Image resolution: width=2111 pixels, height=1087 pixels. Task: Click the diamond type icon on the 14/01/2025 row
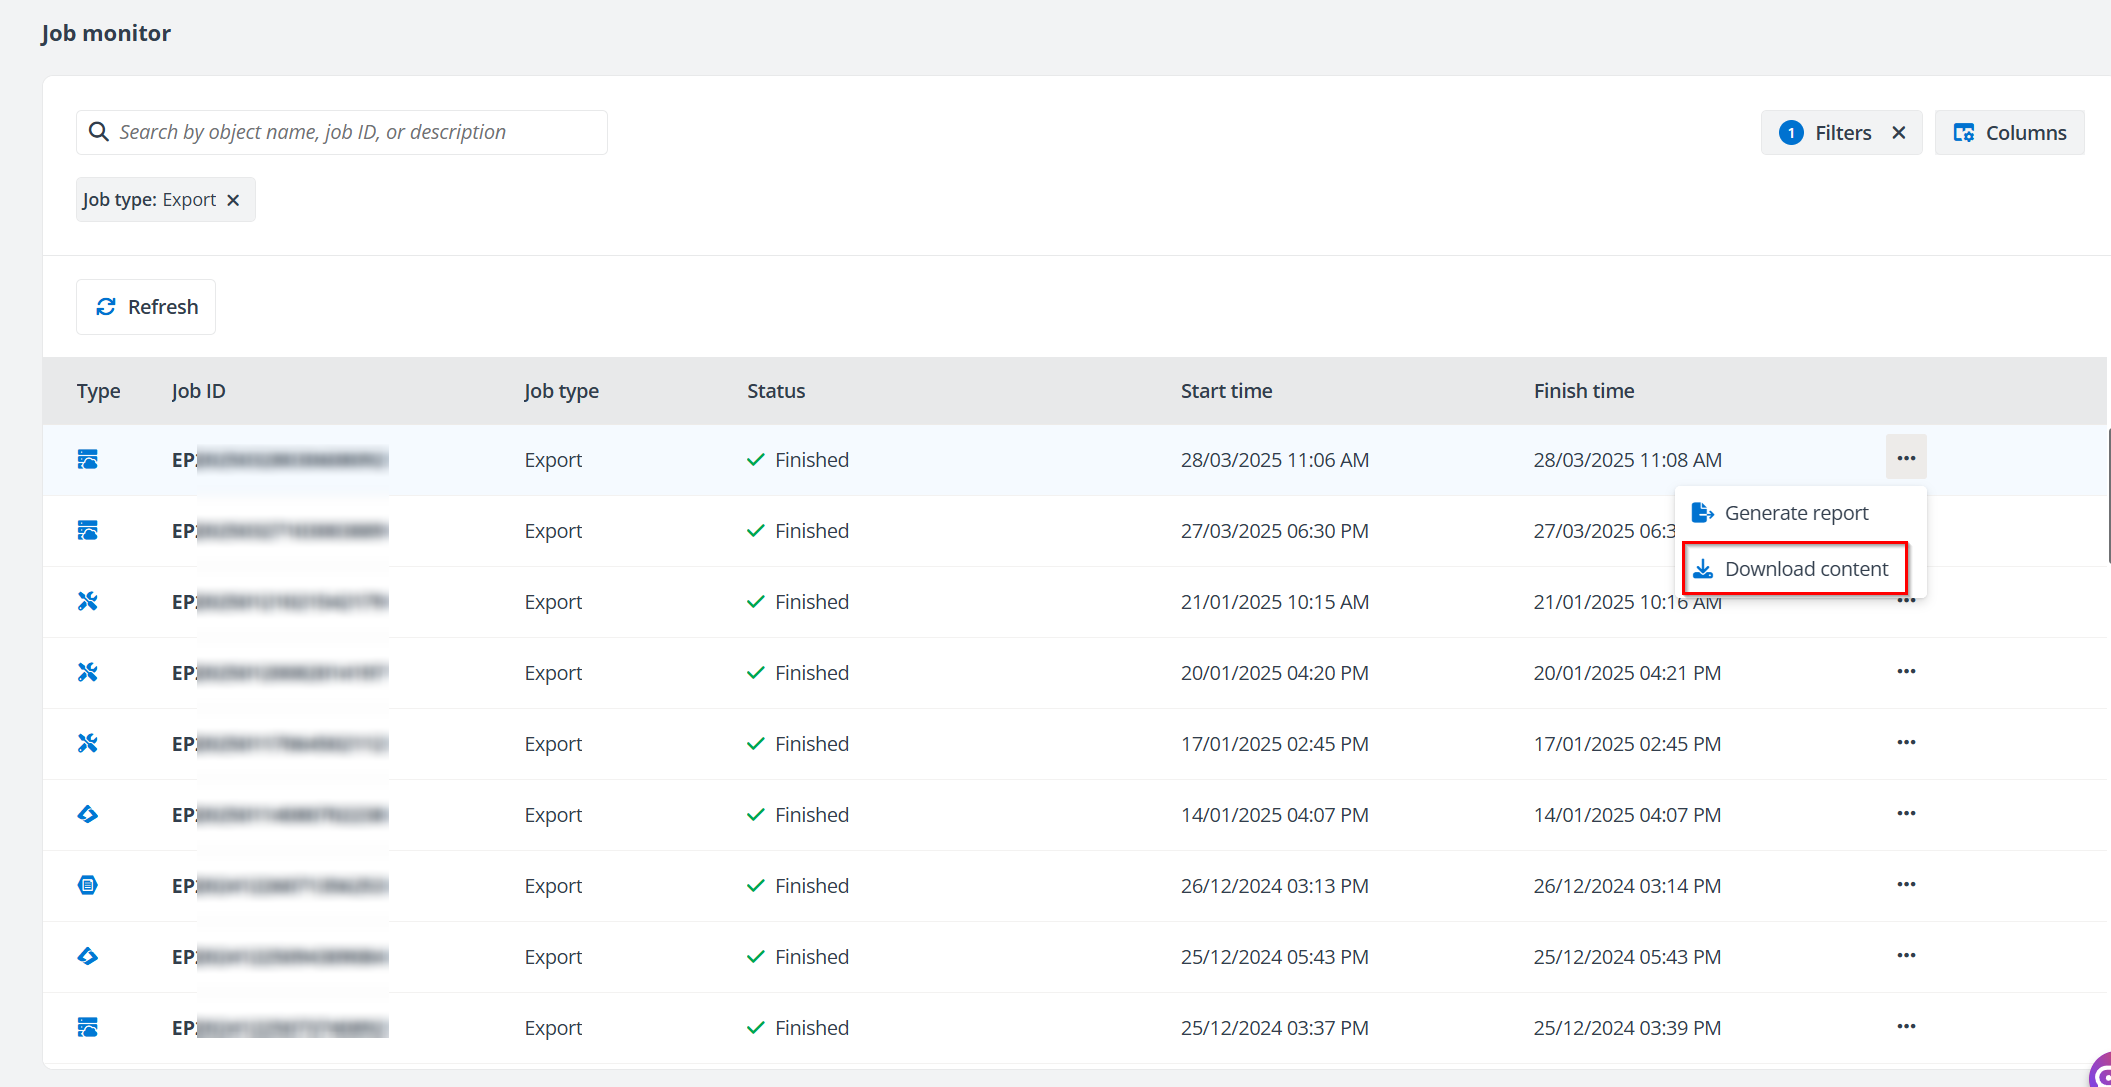click(x=88, y=814)
